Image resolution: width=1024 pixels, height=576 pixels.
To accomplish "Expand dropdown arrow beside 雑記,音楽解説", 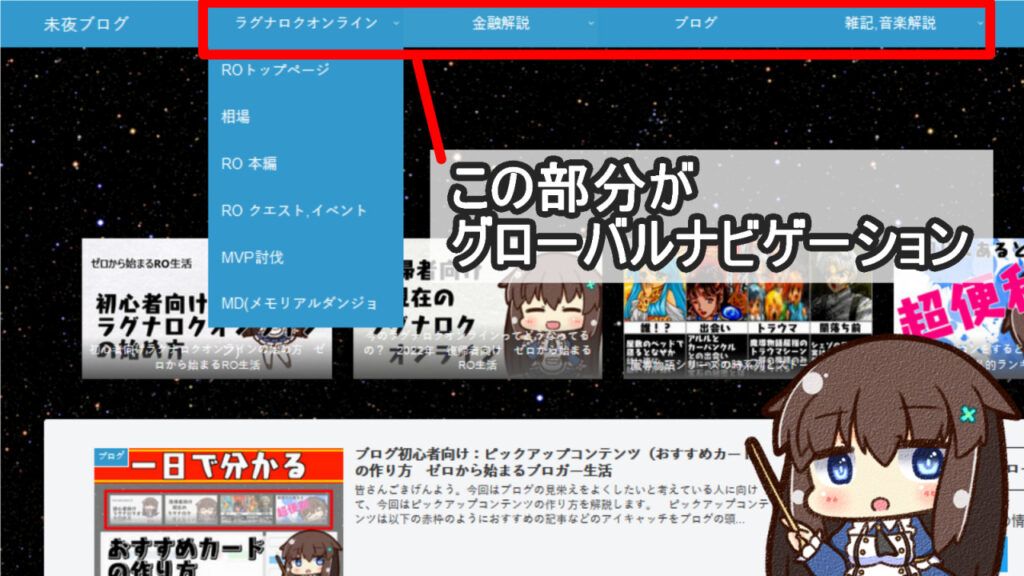I will pos(980,24).
